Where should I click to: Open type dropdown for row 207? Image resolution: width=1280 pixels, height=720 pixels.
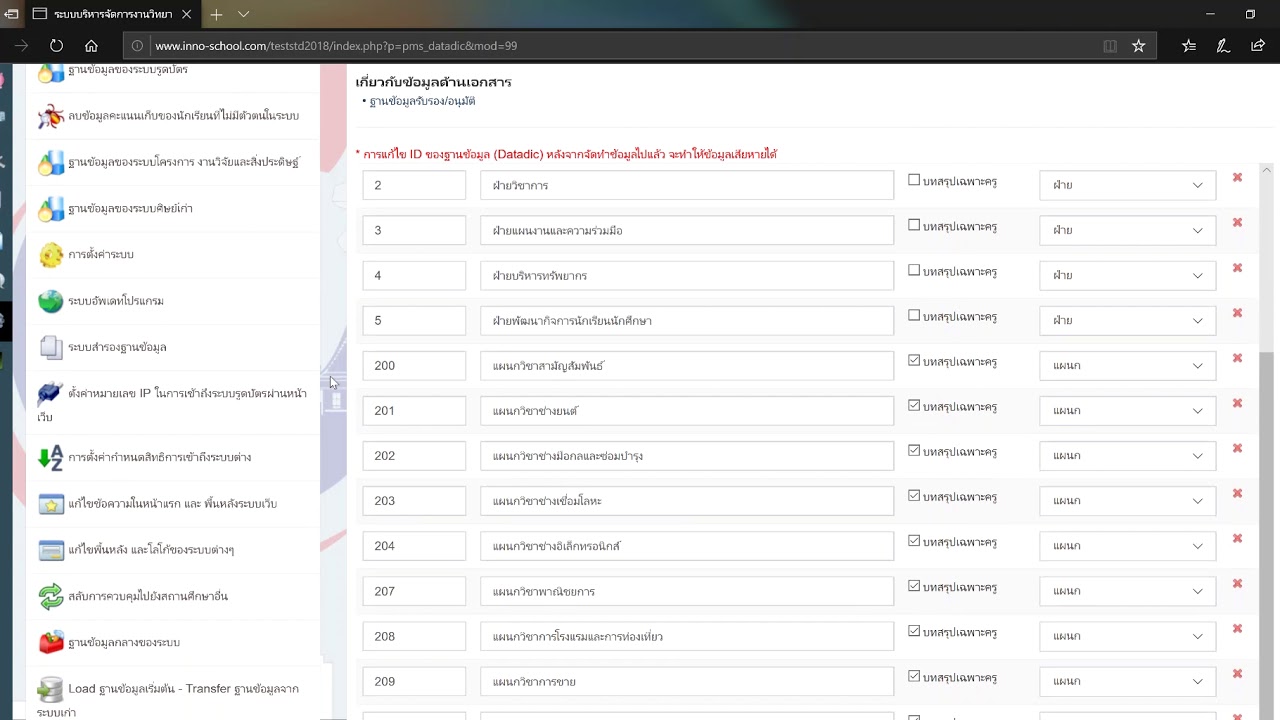pyautogui.click(x=1127, y=591)
